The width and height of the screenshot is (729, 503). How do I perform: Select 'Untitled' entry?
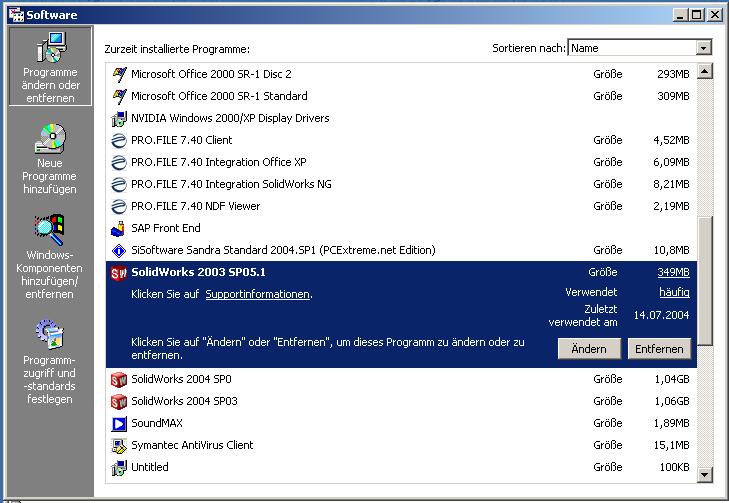(401, 468)
